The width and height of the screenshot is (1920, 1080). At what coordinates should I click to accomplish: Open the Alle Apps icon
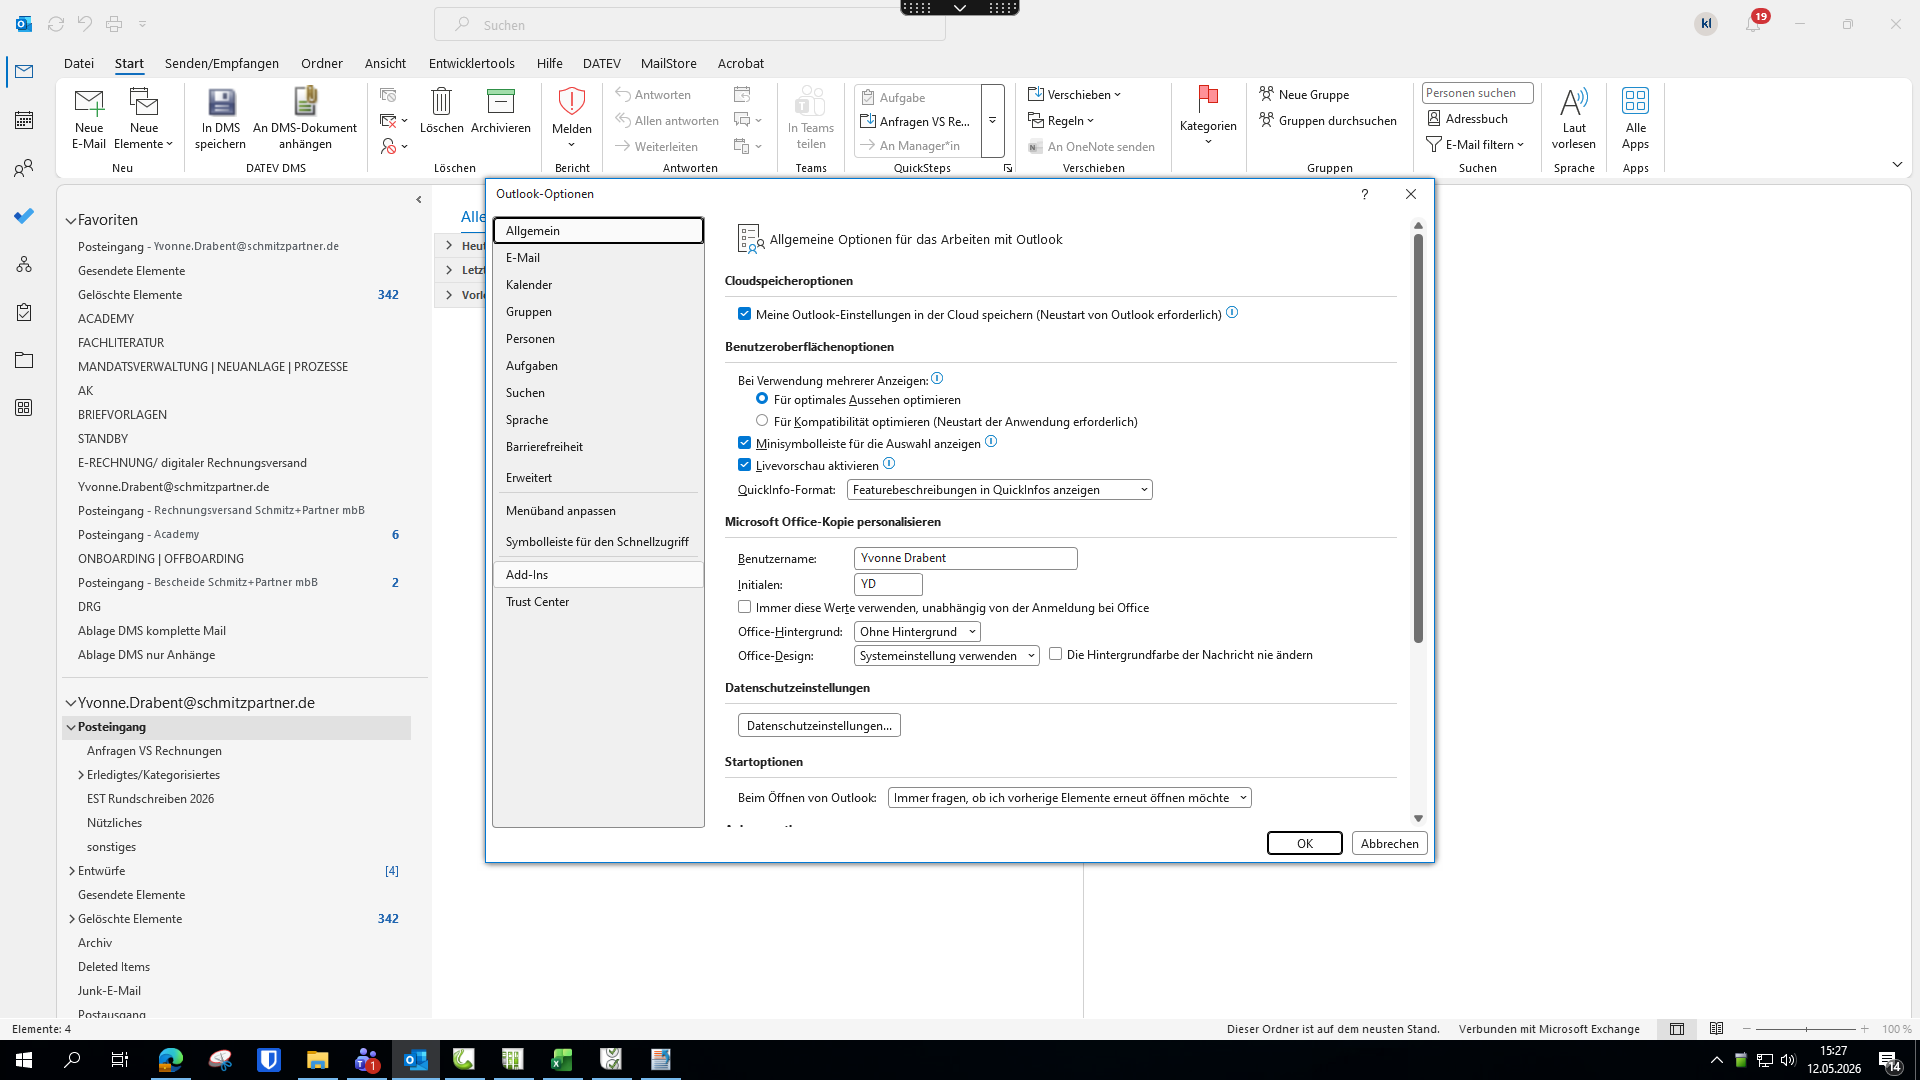click(x=1635, y=101)
